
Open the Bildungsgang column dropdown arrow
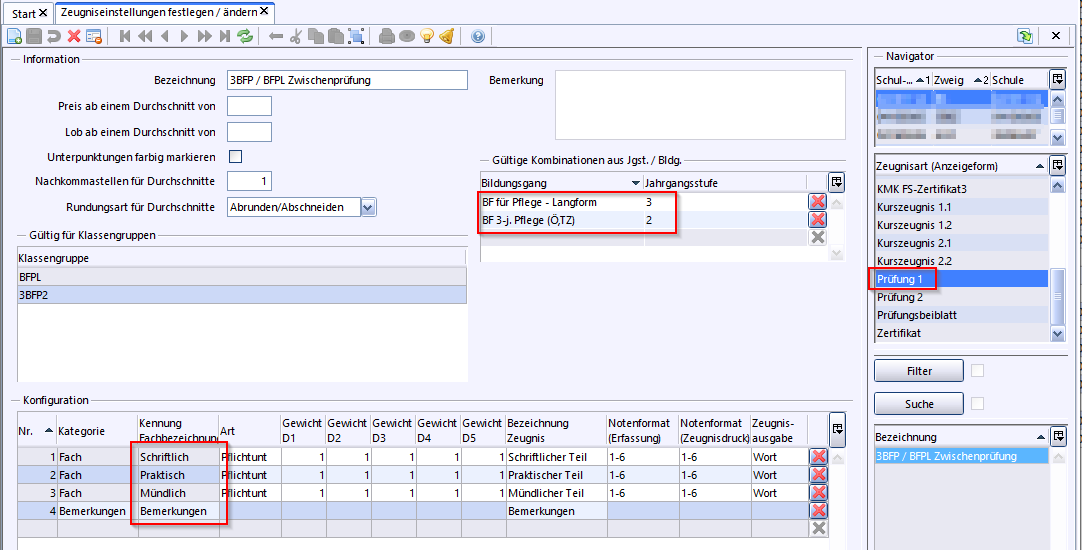[635, 183]
